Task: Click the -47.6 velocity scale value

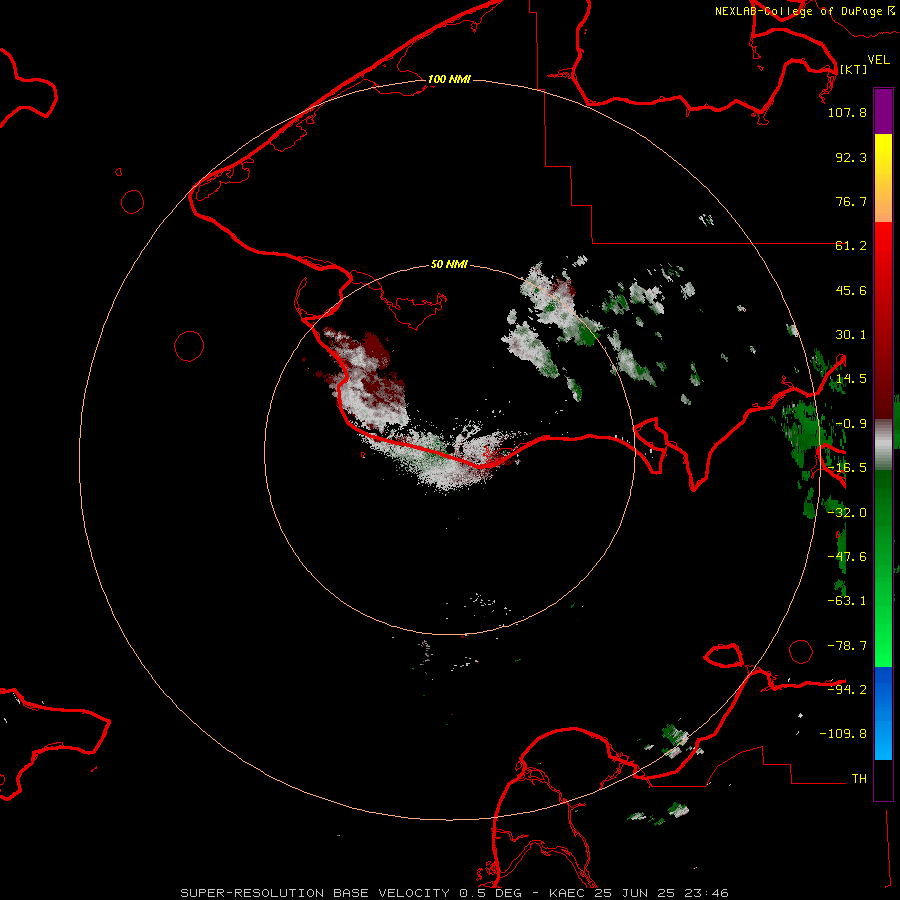Action: coord(847,557)
